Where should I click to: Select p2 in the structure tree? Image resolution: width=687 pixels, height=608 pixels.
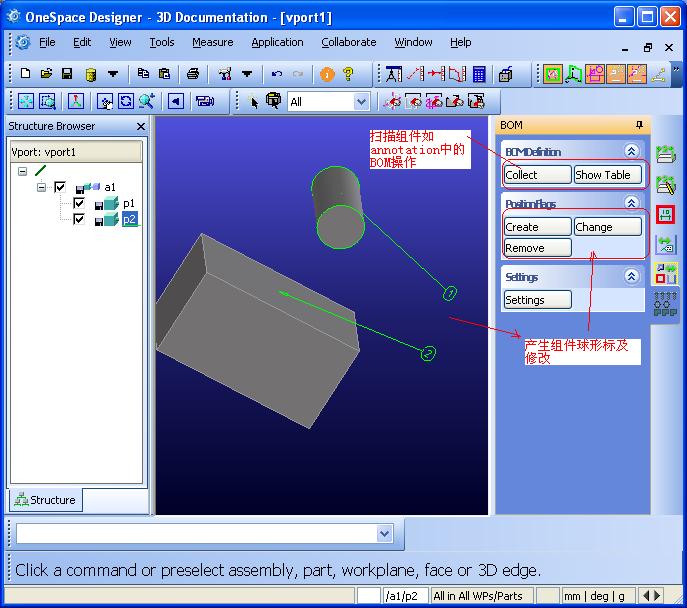coord(129,219)
